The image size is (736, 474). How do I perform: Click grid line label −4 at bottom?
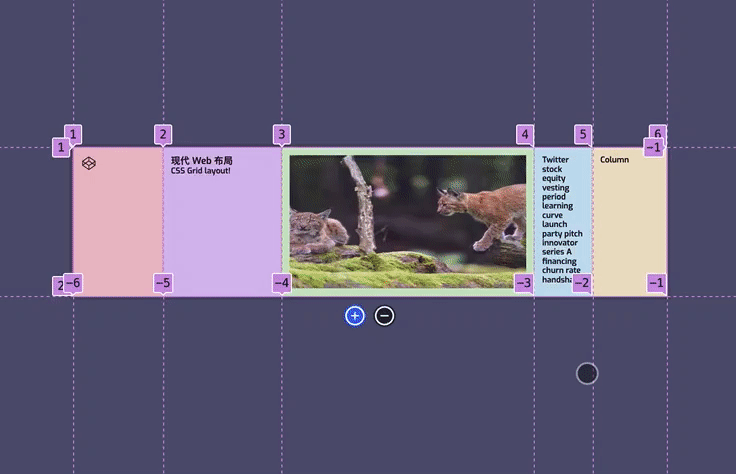282,283
